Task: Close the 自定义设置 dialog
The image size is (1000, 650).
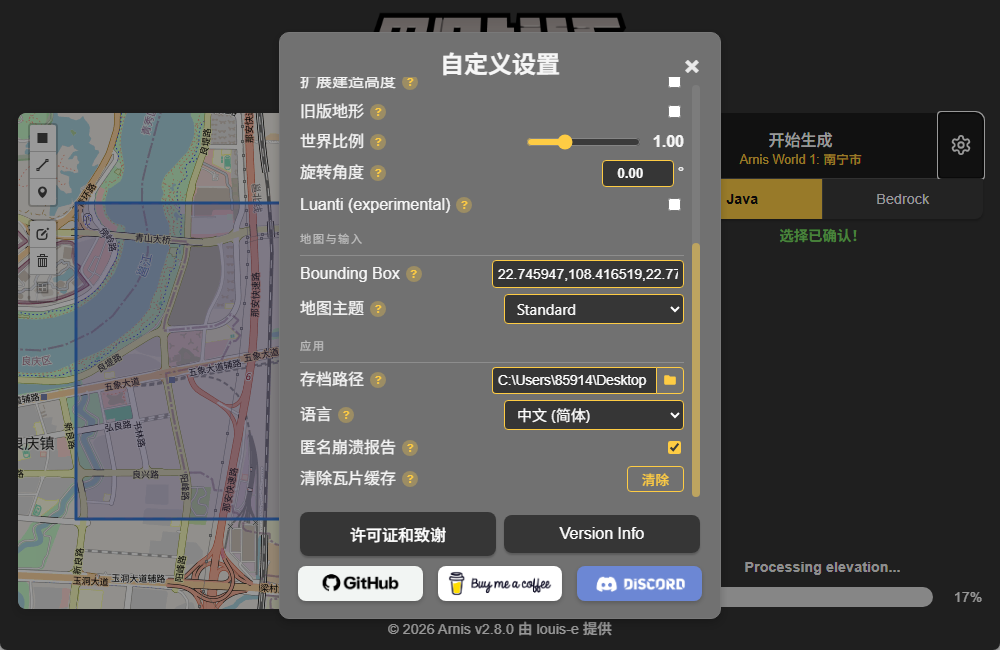Action: click(x=692, y=66)
